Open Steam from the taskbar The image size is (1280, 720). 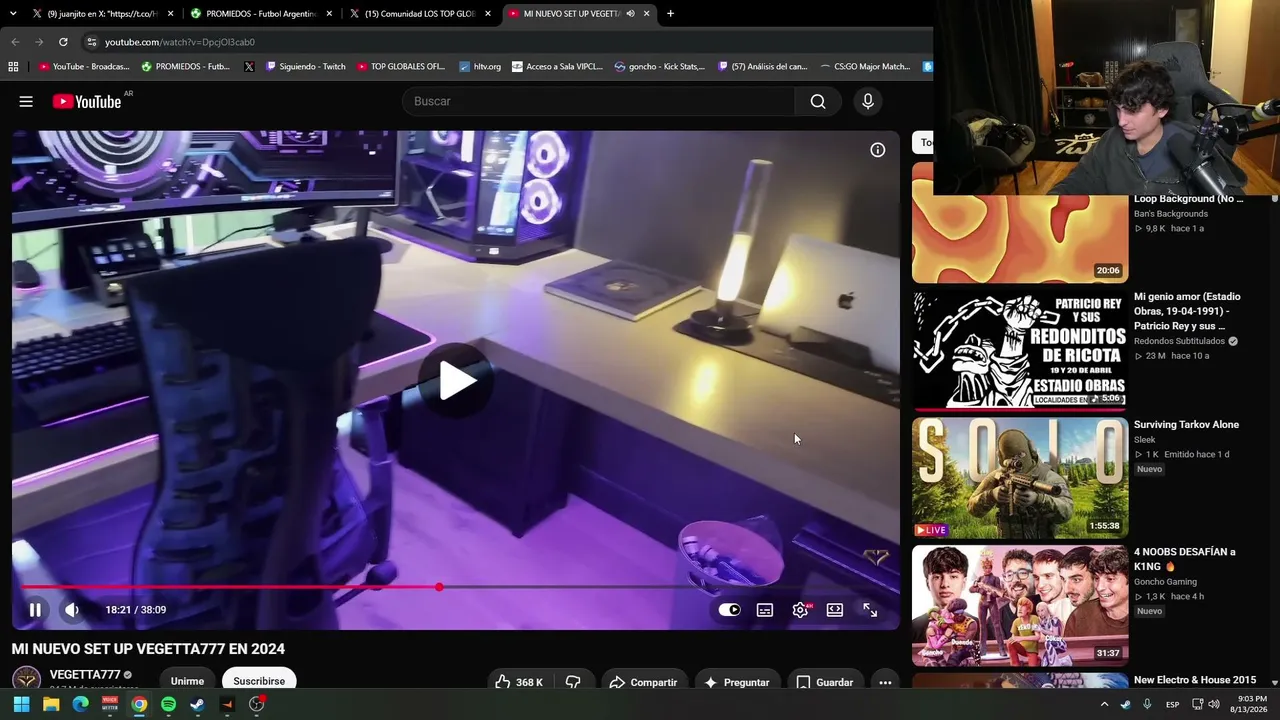point(197,704)
